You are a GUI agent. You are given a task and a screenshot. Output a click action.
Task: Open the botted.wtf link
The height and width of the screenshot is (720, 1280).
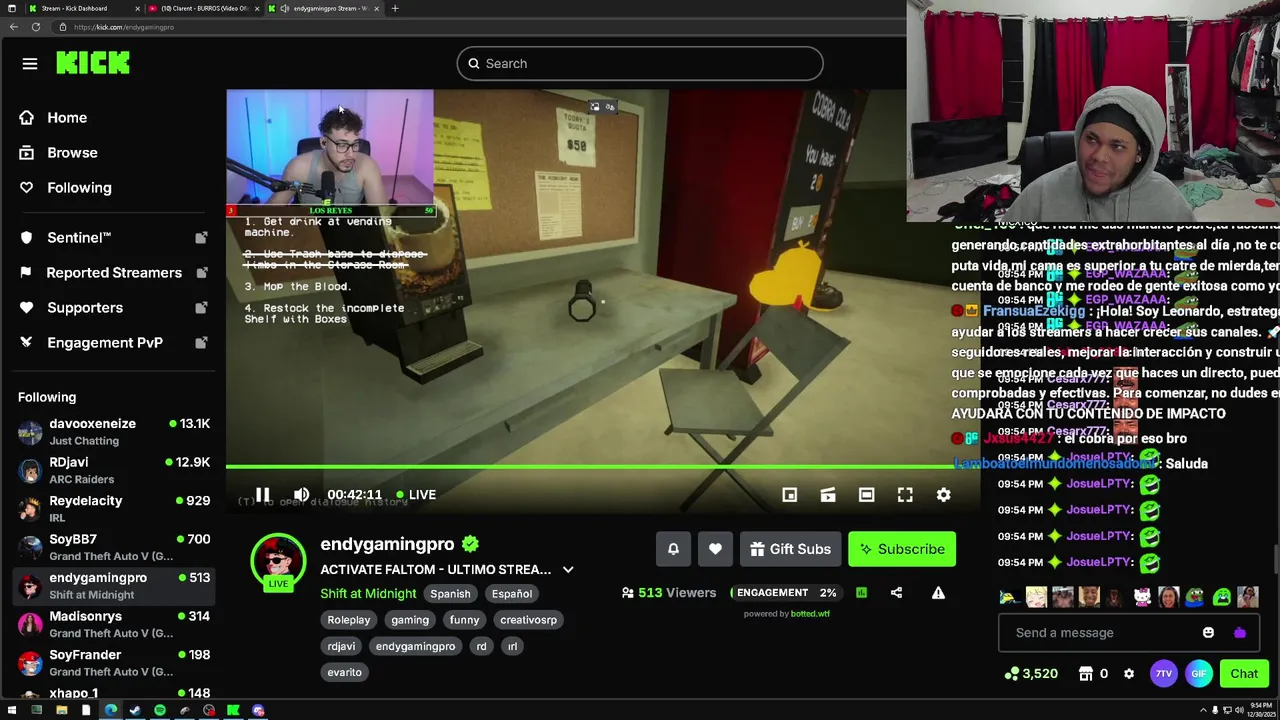click(810, 614)
